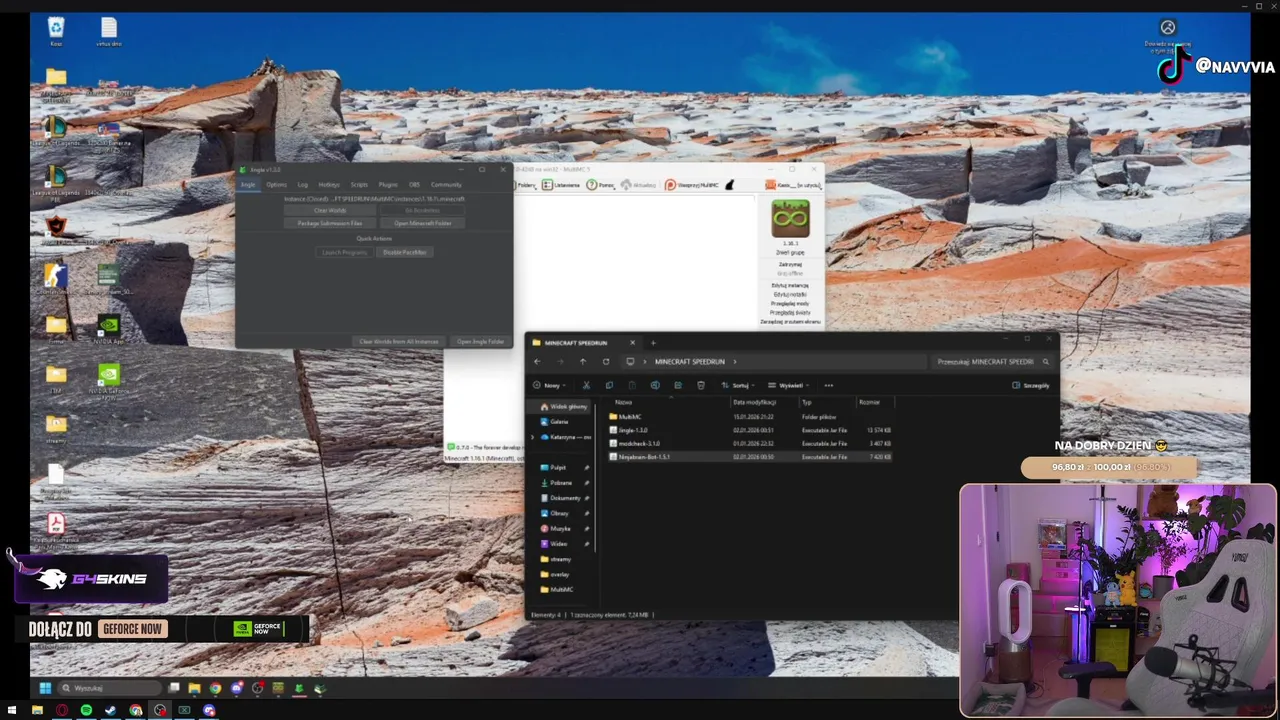Image resolution: width=1280 pixels, height=720 pixels.
Task: Click the Paste icon in Explorer toolbar
Action: [632, 385]
